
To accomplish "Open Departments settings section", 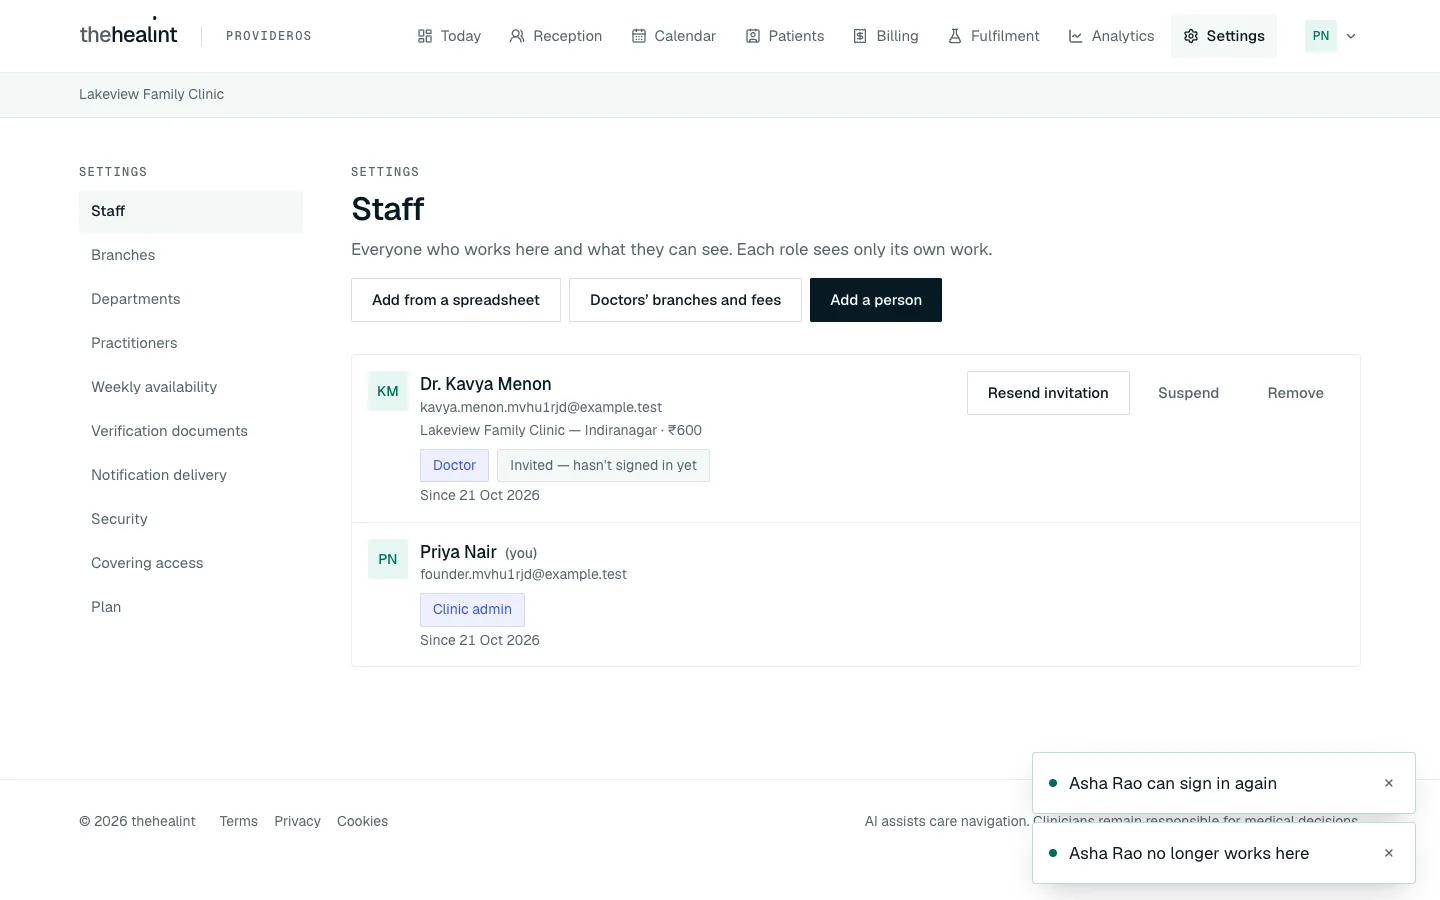I will (191, 299).
